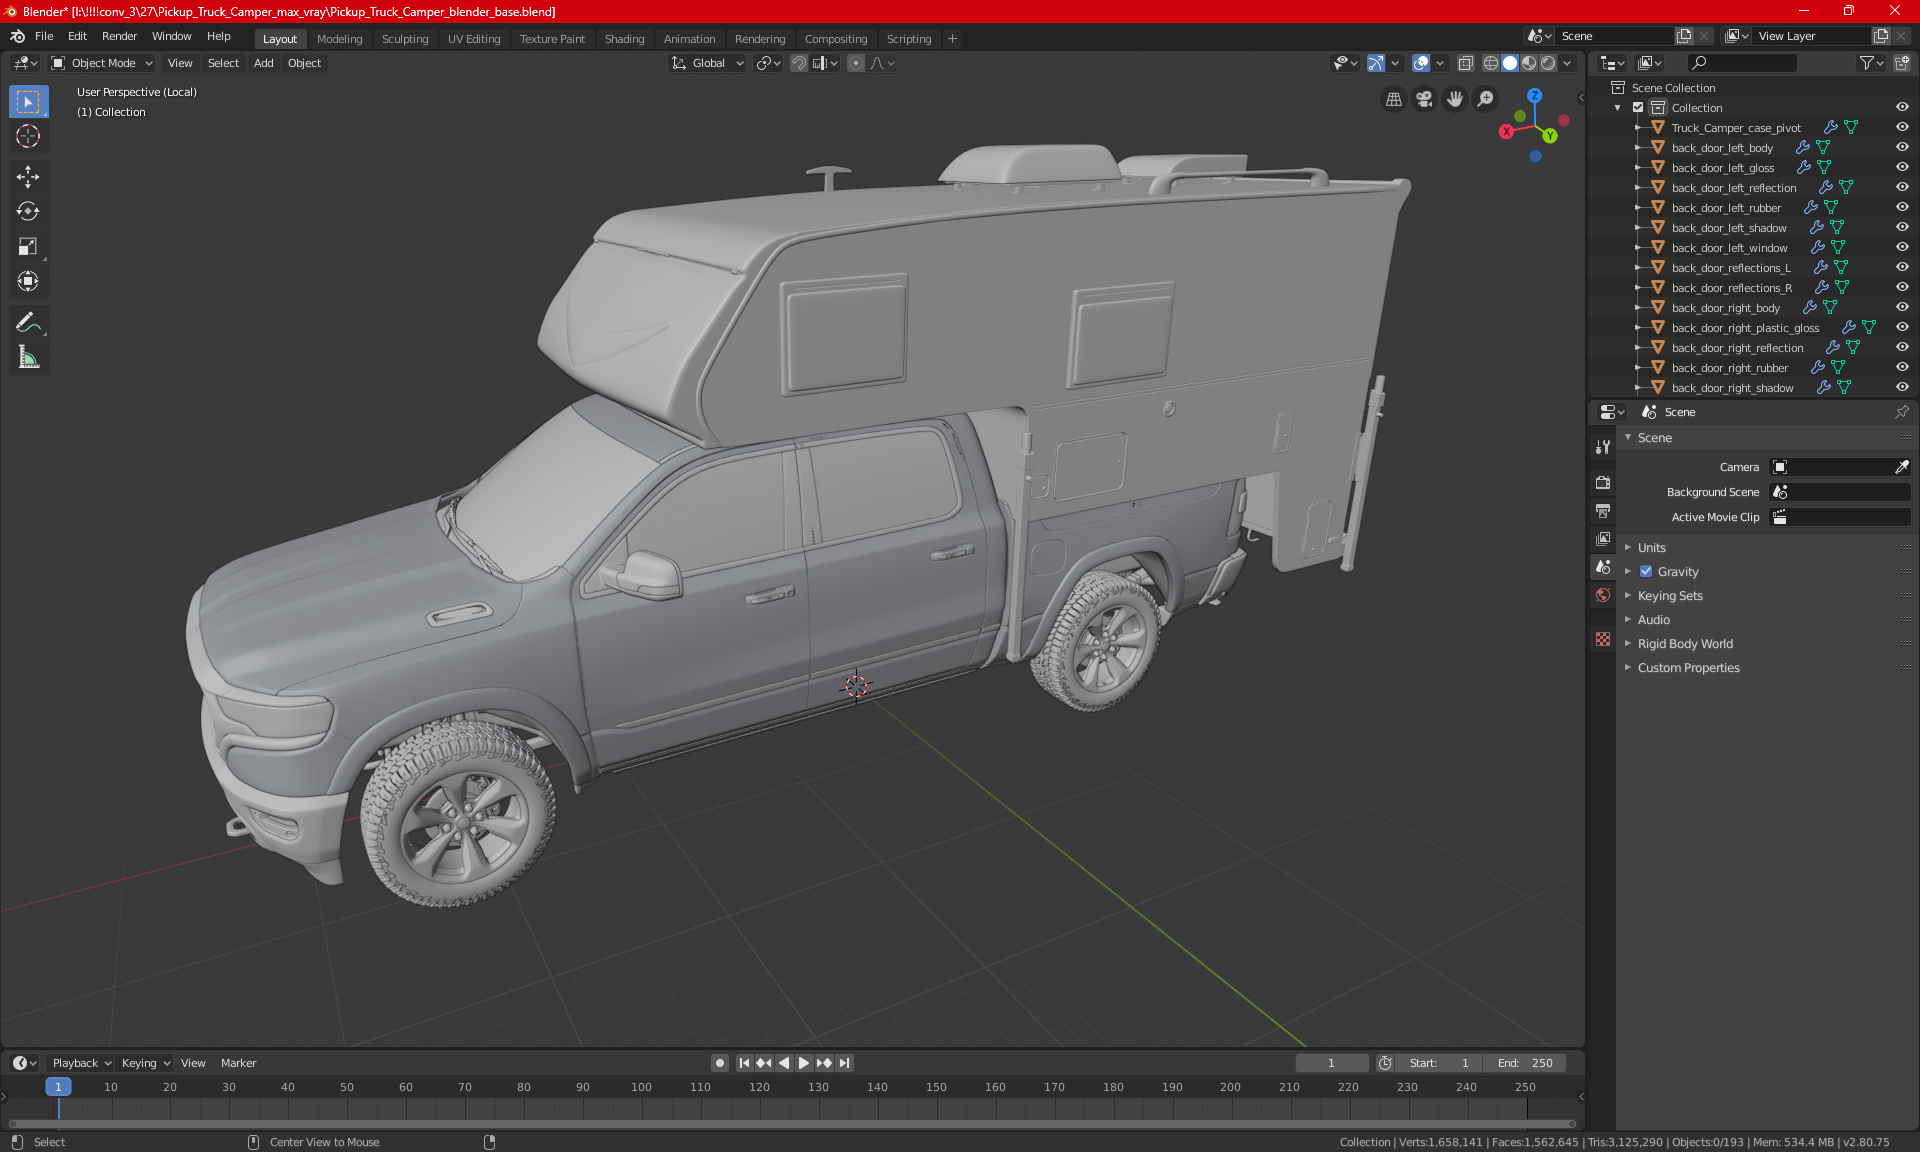Viewport: 1920px width, 1152px height.
Task: Click the Marker menu in timeline
Action: point(238,1063)
